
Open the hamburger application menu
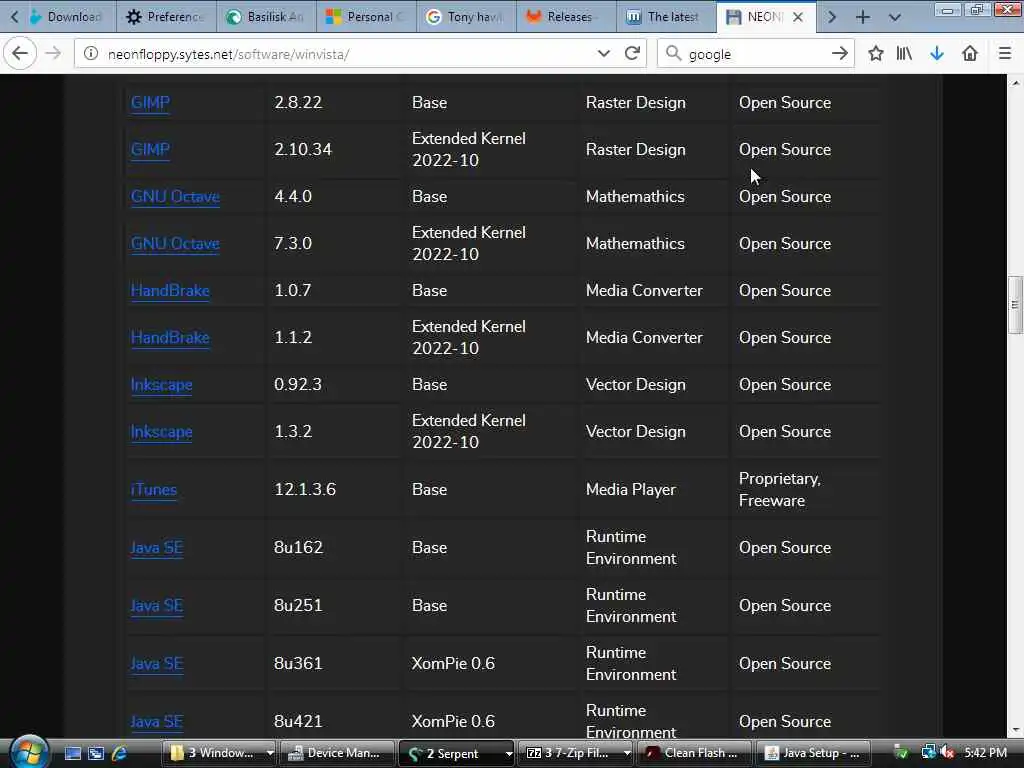pyautogui.click(x=1005, y=54)
